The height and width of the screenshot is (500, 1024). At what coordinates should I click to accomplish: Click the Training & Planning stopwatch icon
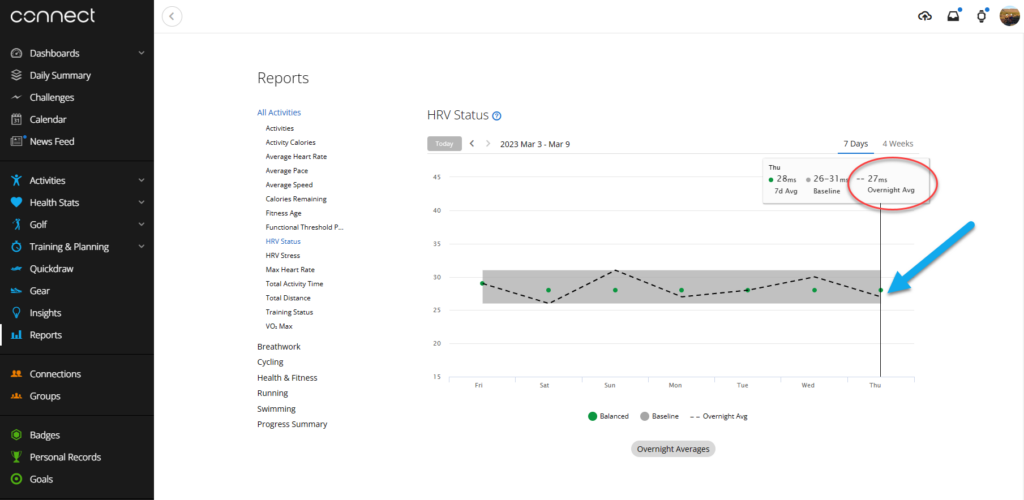pyautogui.click(x=17, y=247)
